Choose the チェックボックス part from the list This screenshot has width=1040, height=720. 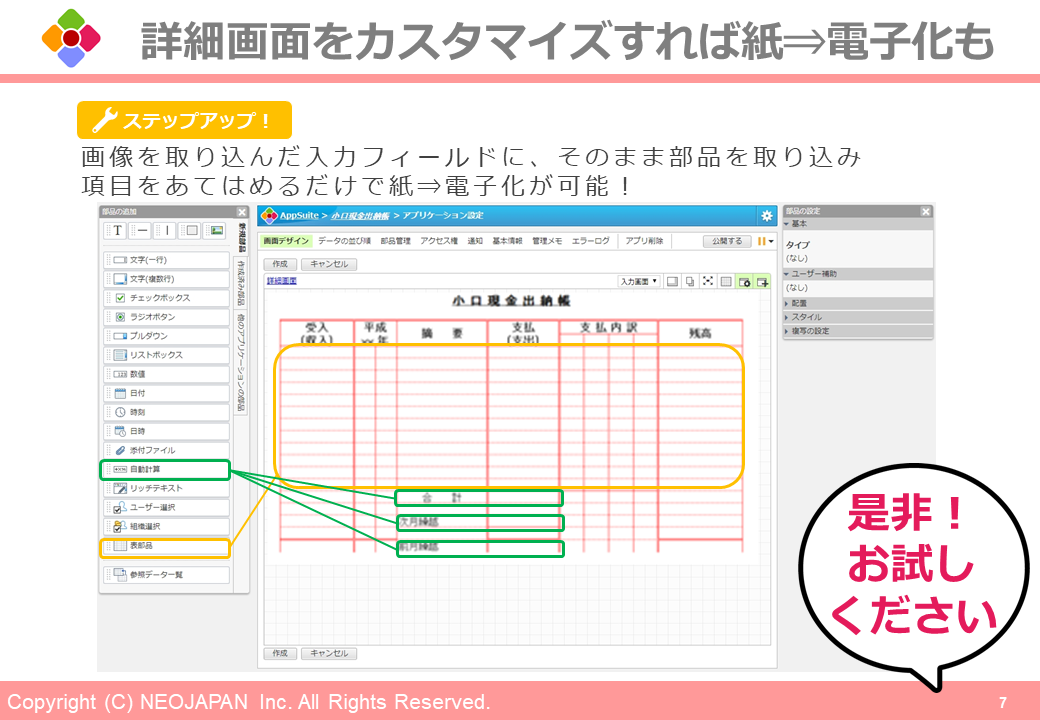point(166,298)
